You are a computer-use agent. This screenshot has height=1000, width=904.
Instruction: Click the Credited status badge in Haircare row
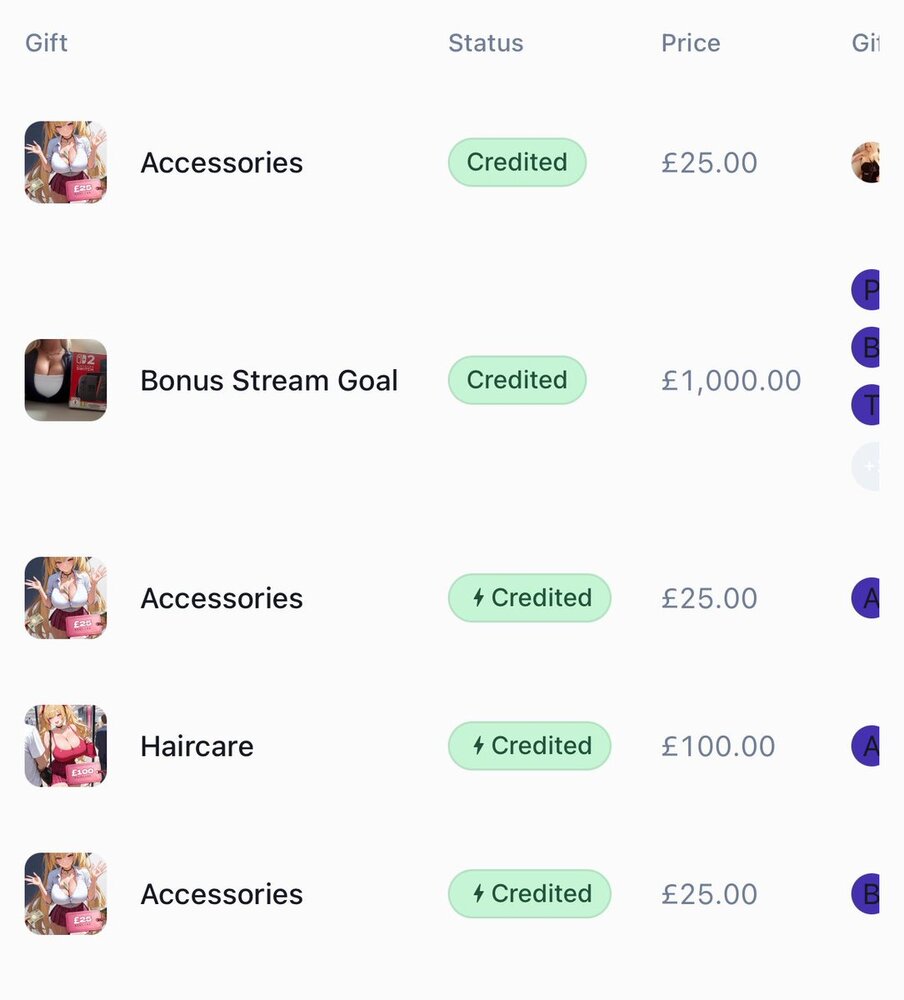[x=529, y=746]
